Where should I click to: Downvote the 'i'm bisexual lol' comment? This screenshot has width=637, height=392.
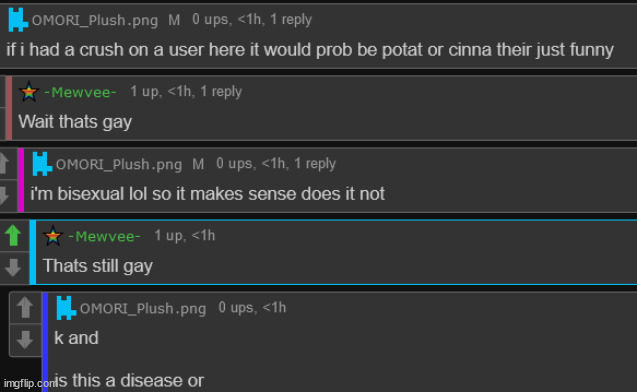(4, 195)
